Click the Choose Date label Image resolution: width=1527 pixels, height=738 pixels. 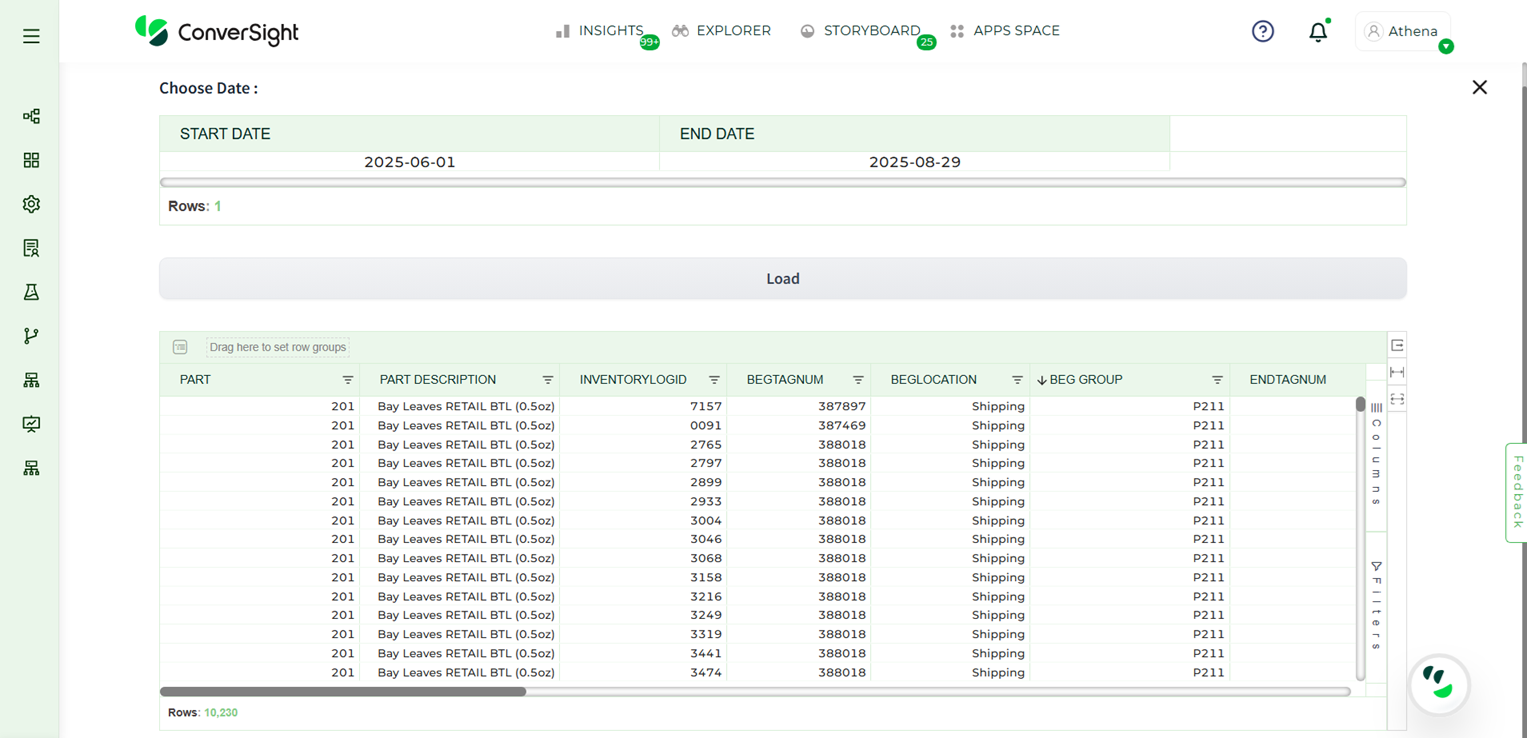tap(208, 88)
